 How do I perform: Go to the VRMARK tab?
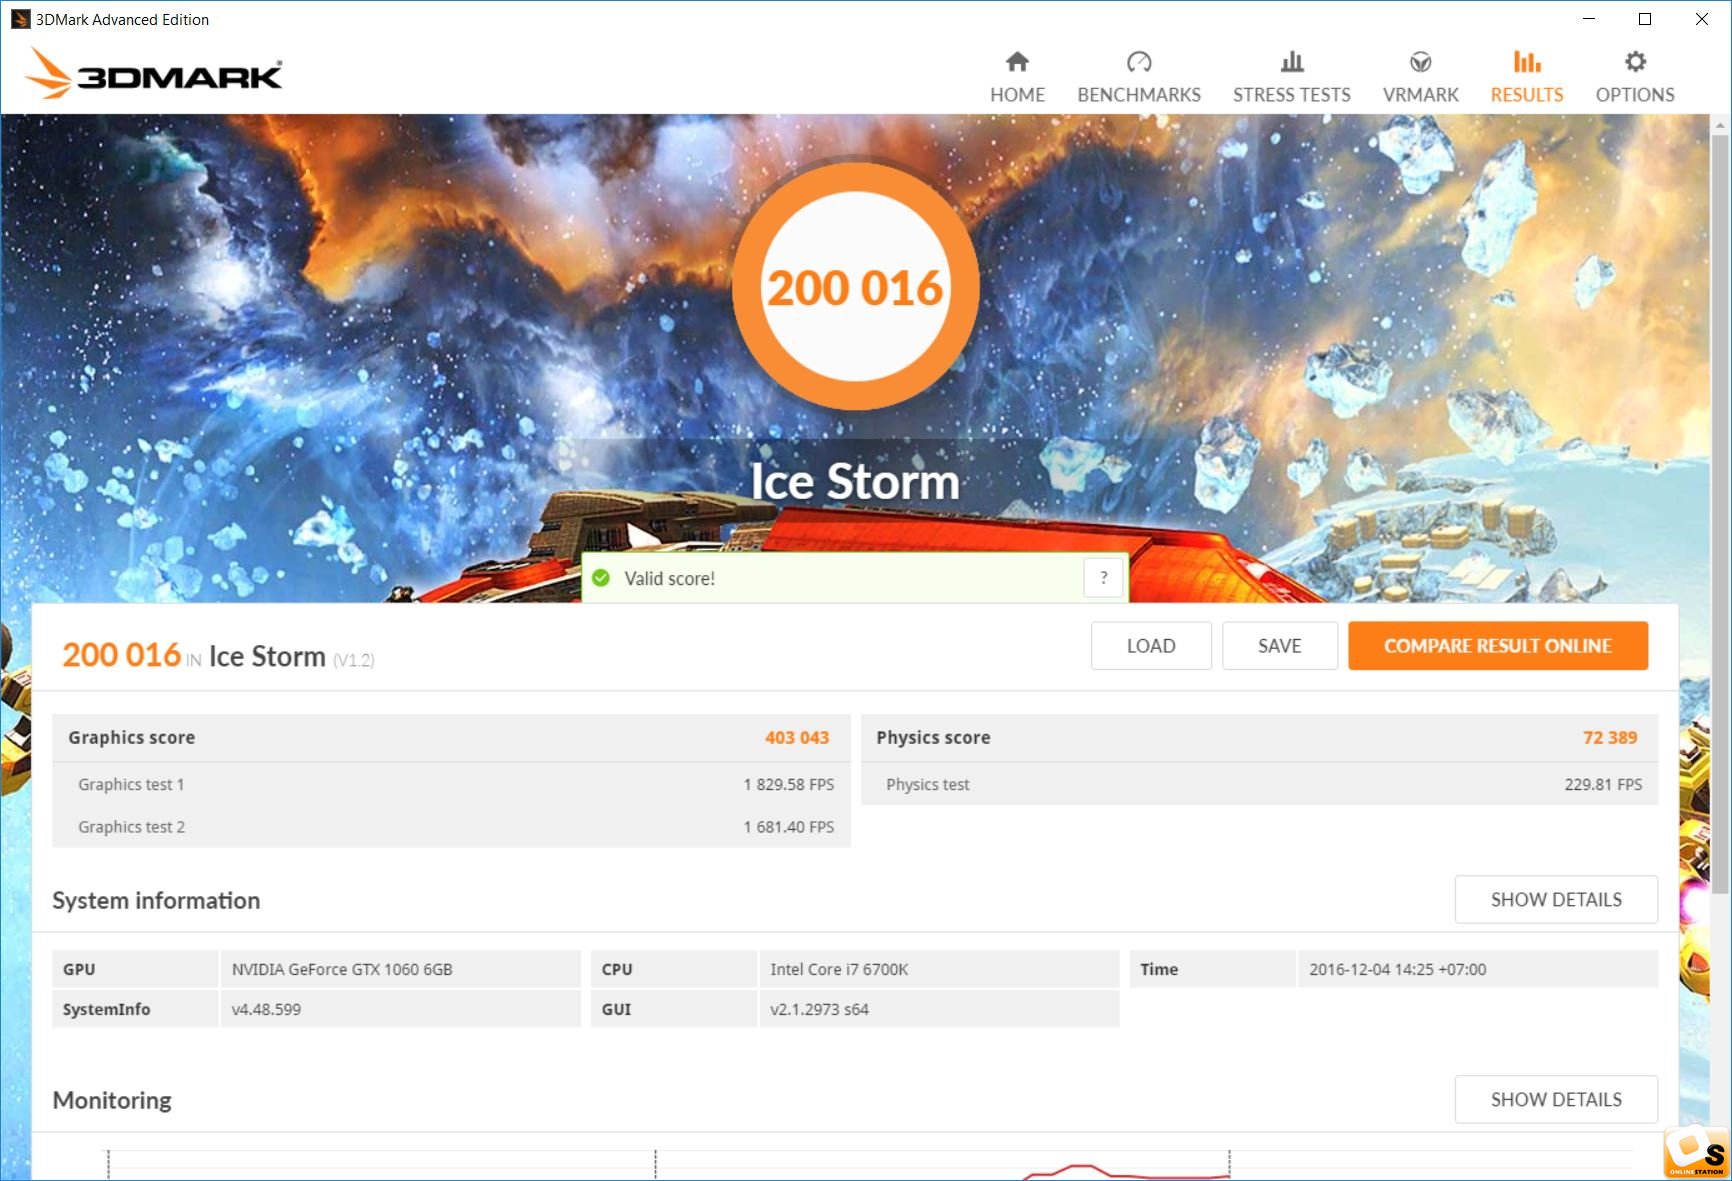coord(1420,77)
